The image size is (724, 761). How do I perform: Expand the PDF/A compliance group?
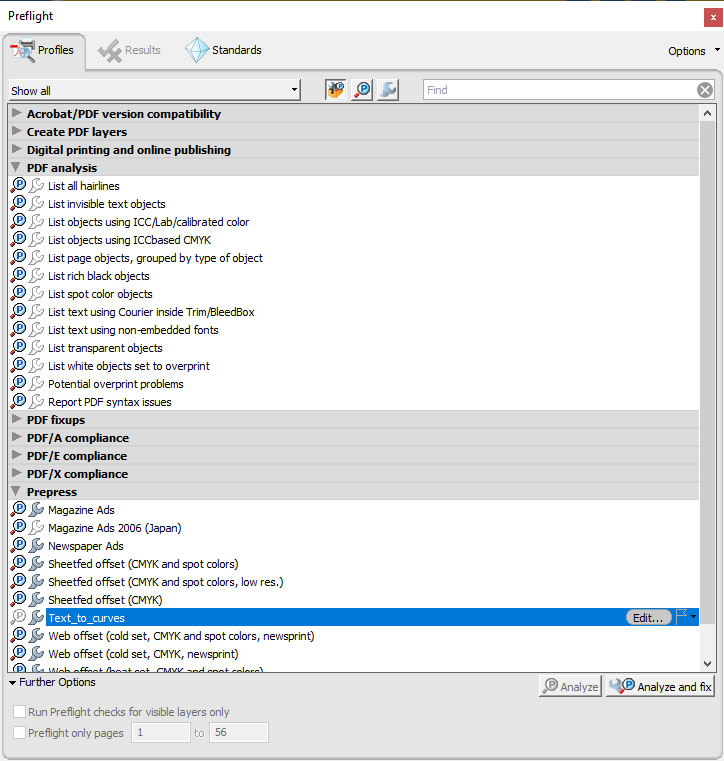click(x=16, y=437)
